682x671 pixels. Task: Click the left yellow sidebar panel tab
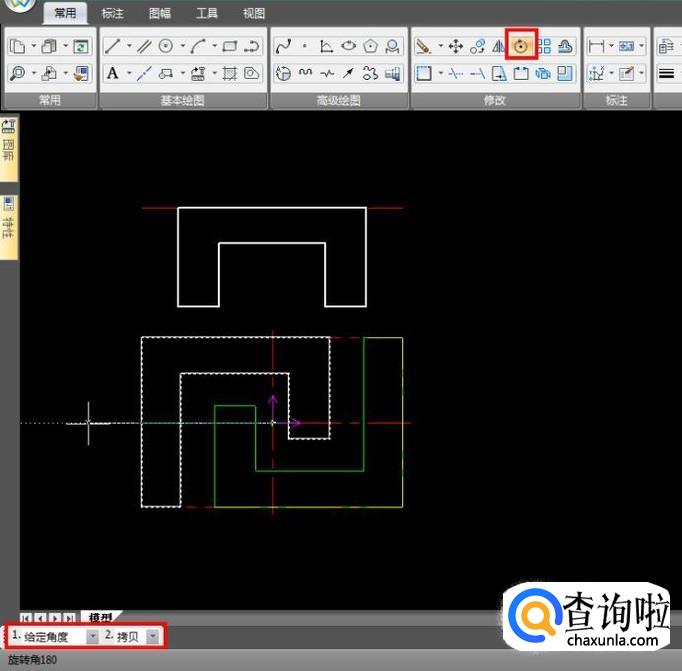click(8, 140)
